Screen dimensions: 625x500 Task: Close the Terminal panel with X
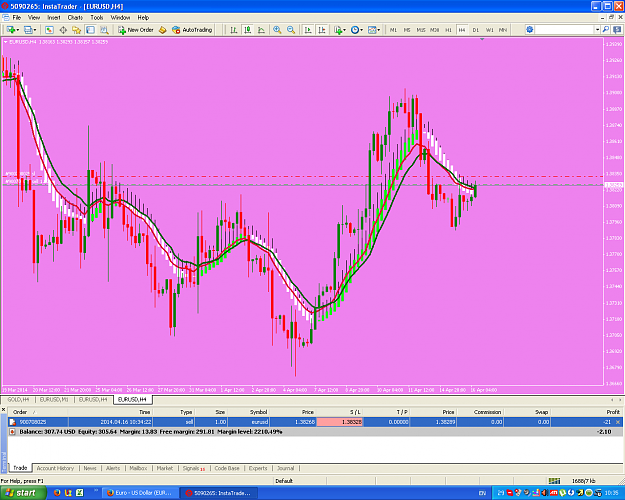pyautogui.click(x=3, y=410)
